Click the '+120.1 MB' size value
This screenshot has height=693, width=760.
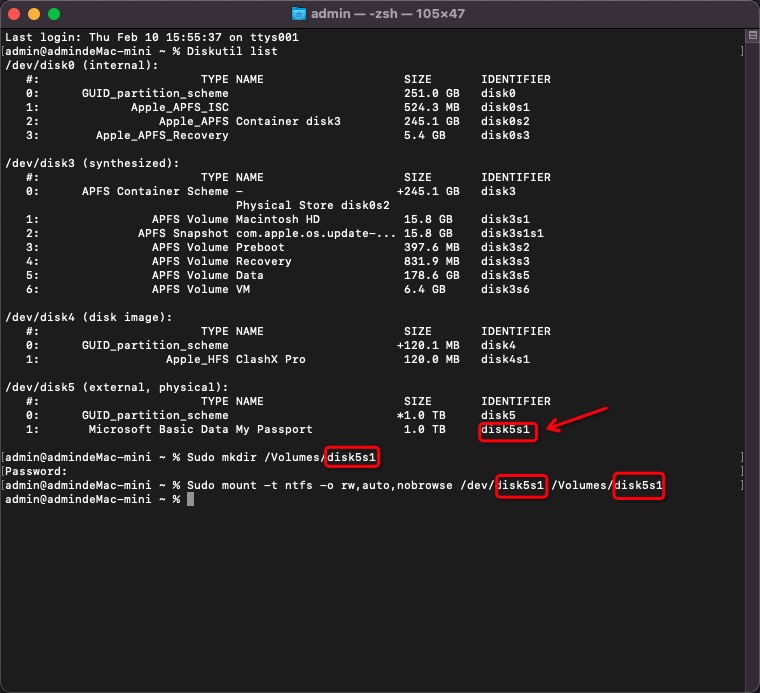tap(428, 346)
